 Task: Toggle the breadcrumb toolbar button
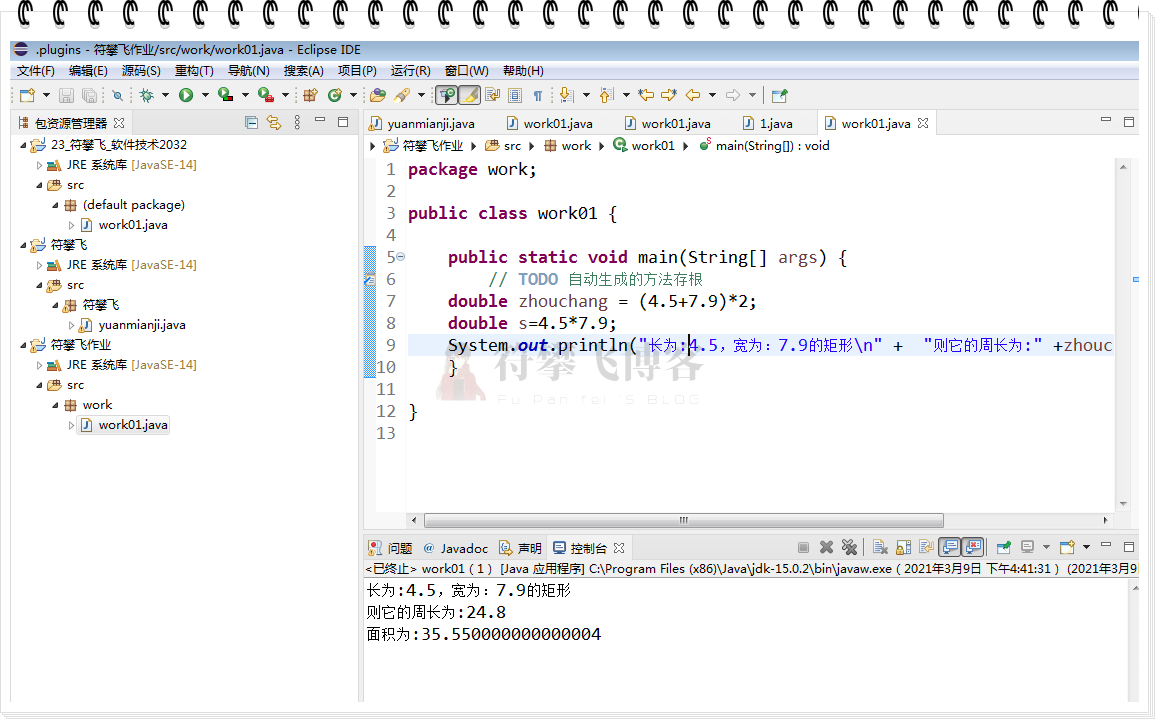point(446,95)
